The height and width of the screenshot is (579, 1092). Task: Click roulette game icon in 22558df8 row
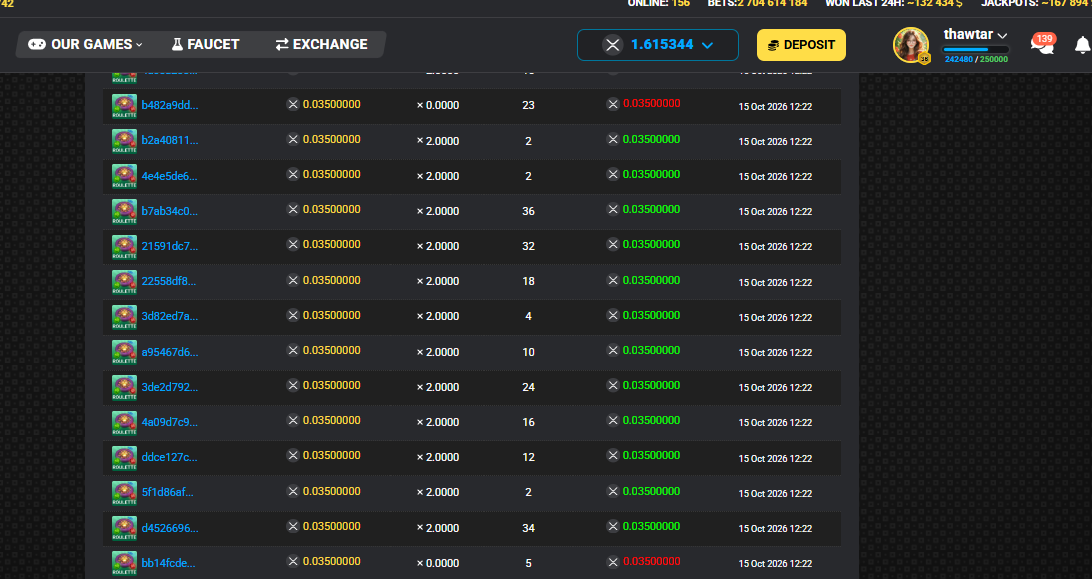[125, 281]
